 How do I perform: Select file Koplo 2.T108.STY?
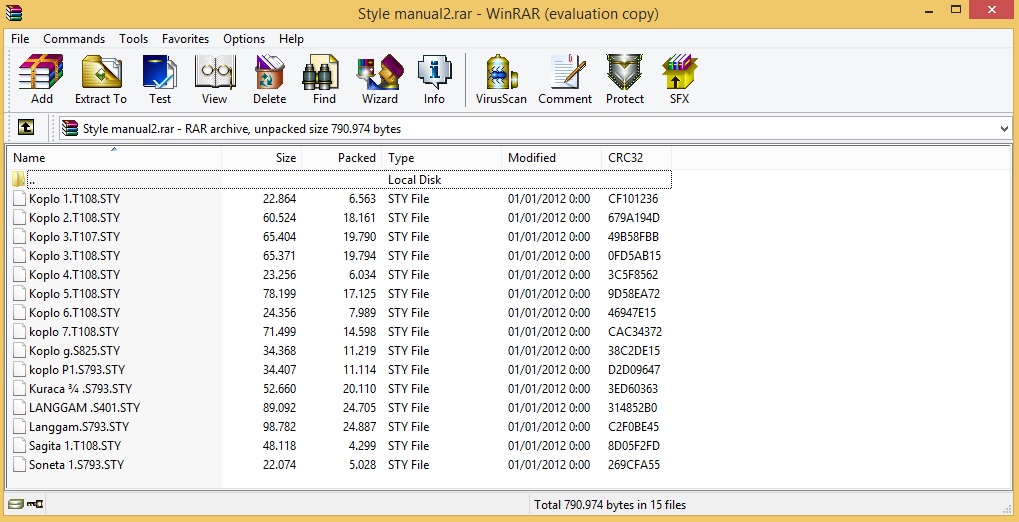coord(74,218)
